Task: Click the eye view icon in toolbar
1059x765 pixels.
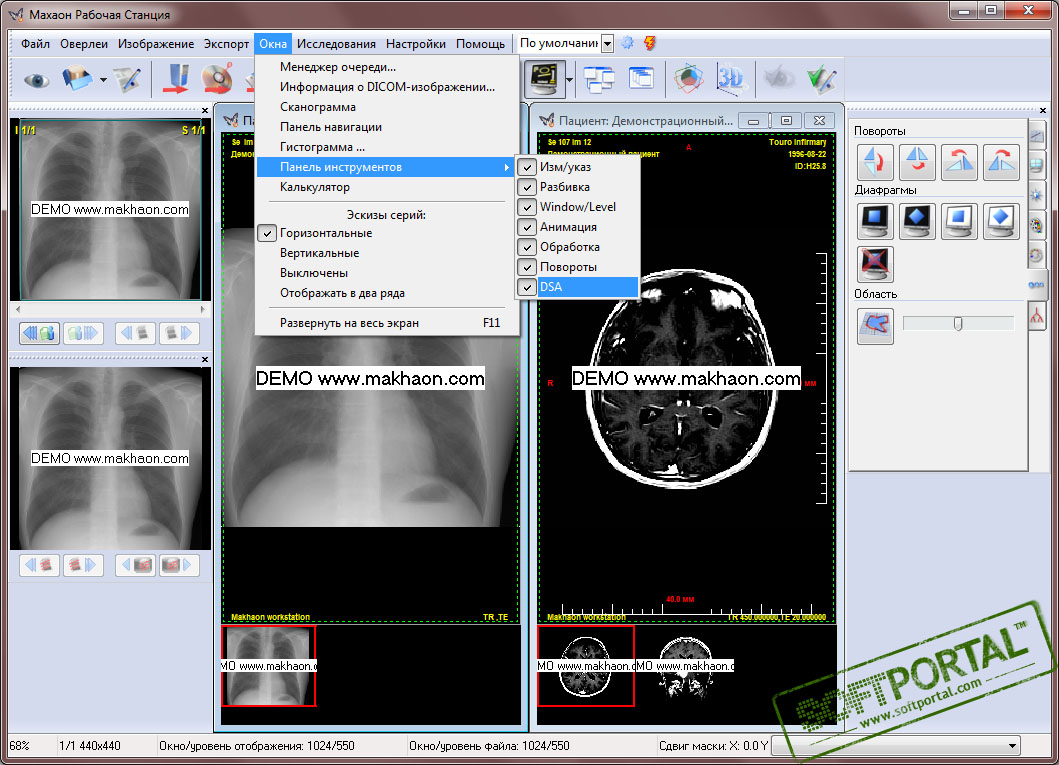Action: [36, 80]
